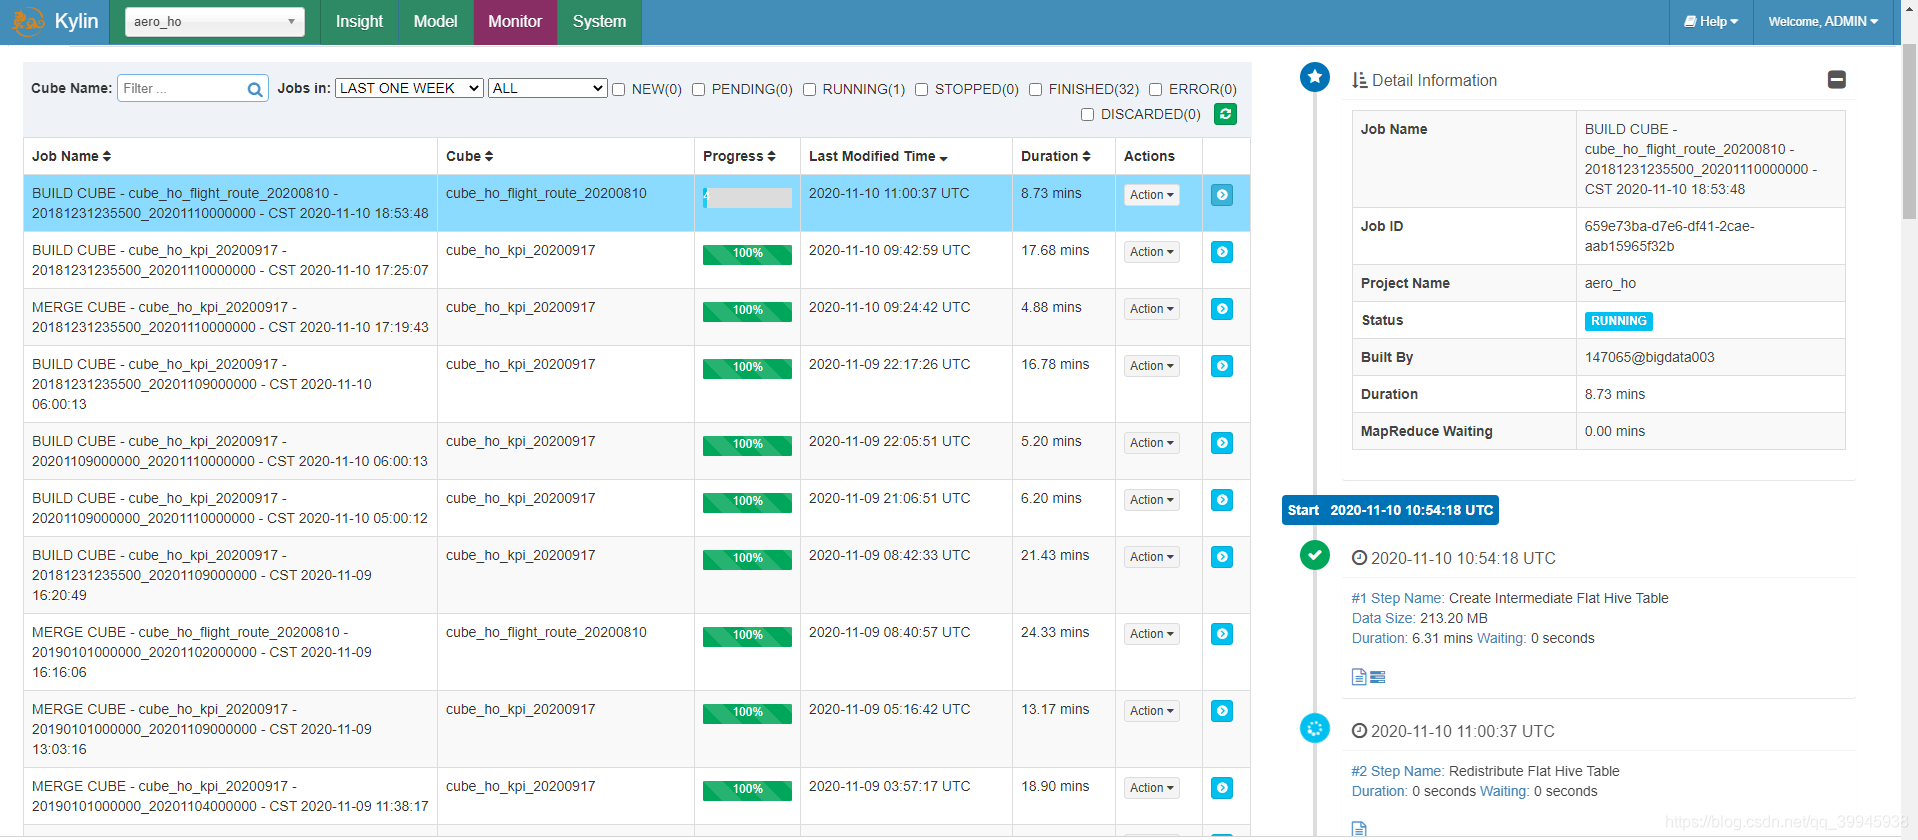Sort by Job Name column
1918x840 pixels.
tap(72, 156)
